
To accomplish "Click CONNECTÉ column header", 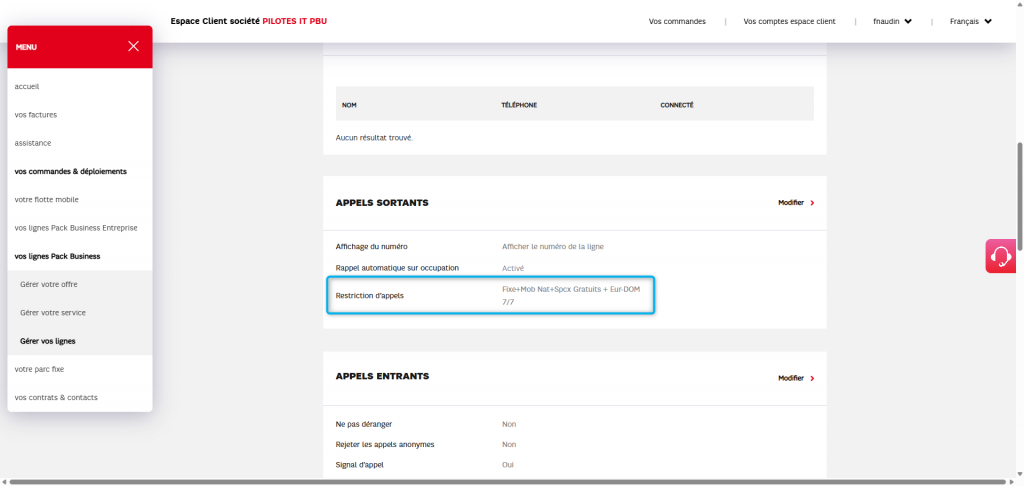I will point(677,105).
